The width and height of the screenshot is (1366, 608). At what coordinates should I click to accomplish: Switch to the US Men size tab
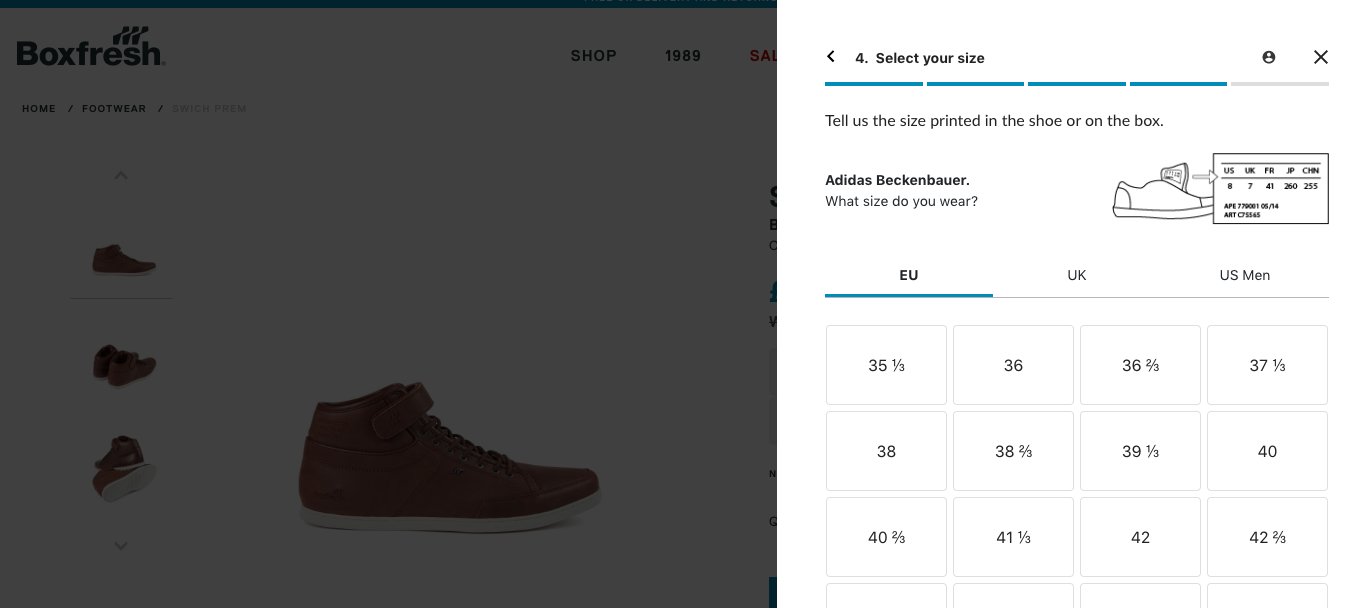[x=1244, y=275]
